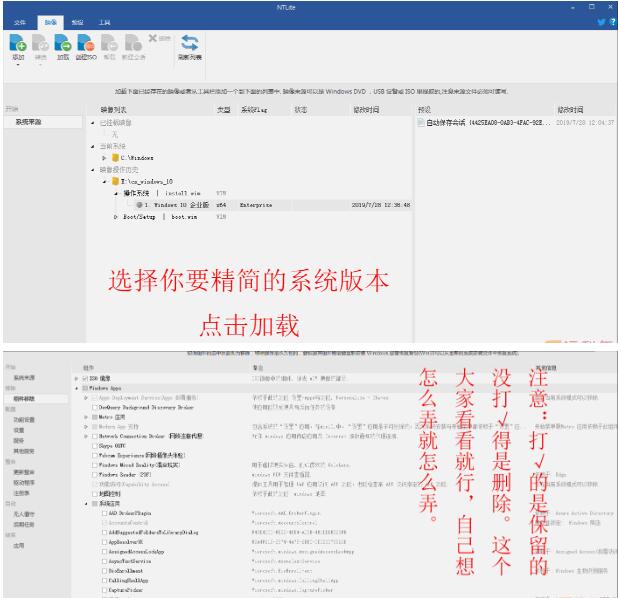The width and height of the screenshot is (618, 598).
Task: Click the 创建ISO toolbar icon
Action: (x=86, y=43)
